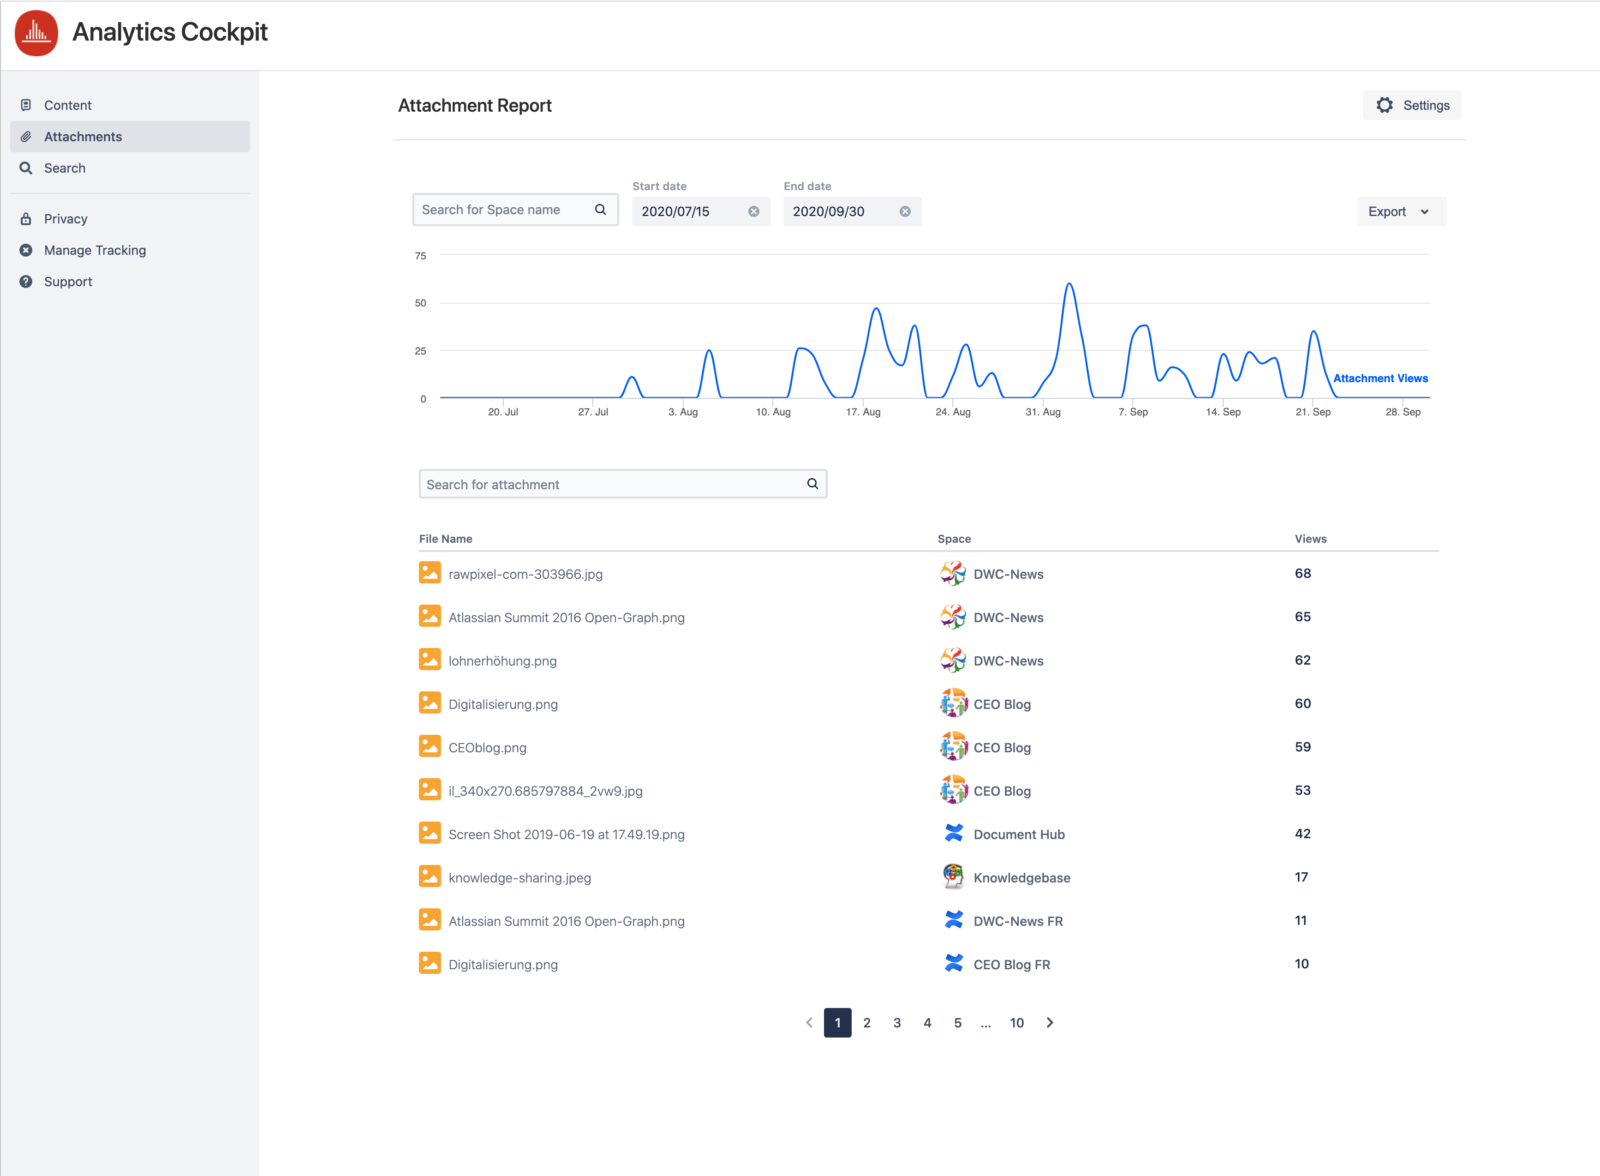Click the image icon next to rawpixel-com-303966.jpg
Image resolution: width=1600 pixels, height=1176 pixels.
pyautogui.click(x=430, y=572)
